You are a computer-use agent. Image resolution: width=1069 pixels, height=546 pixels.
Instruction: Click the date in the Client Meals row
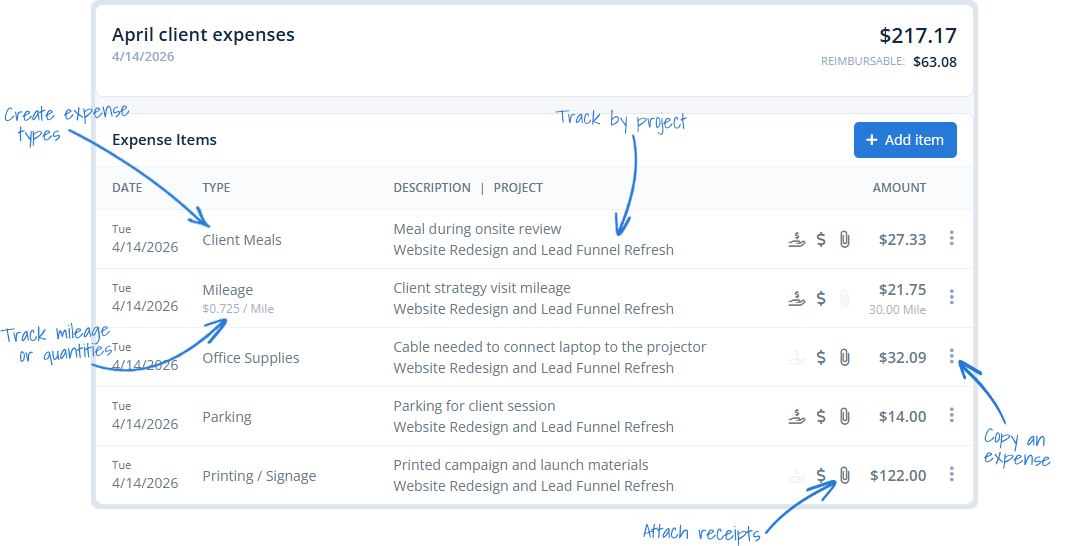pos(145,247)
